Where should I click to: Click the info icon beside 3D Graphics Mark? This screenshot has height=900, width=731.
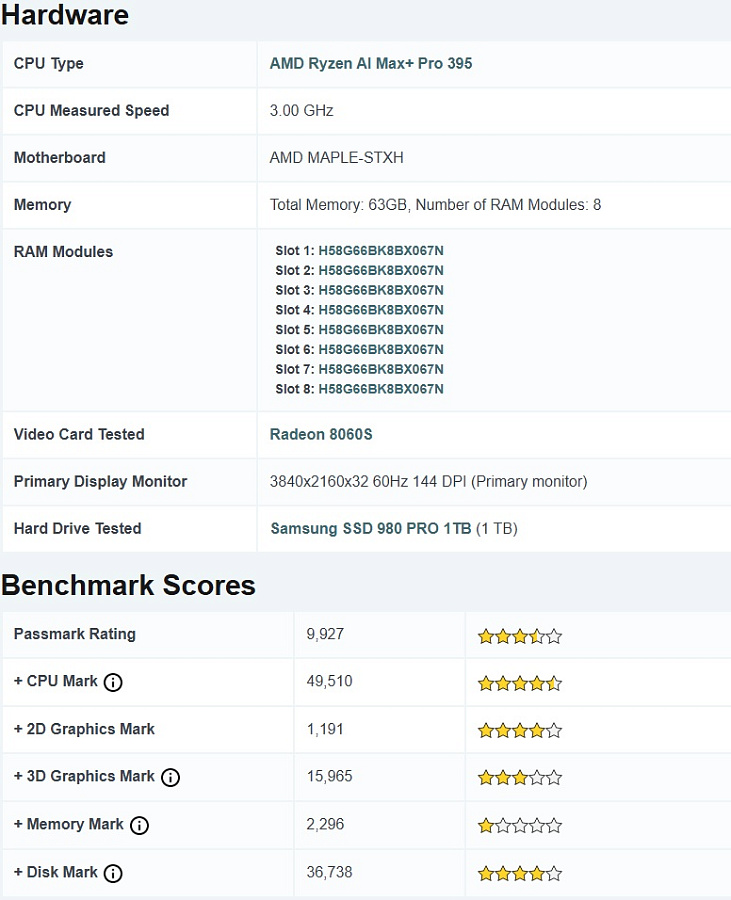pos(170,778)
